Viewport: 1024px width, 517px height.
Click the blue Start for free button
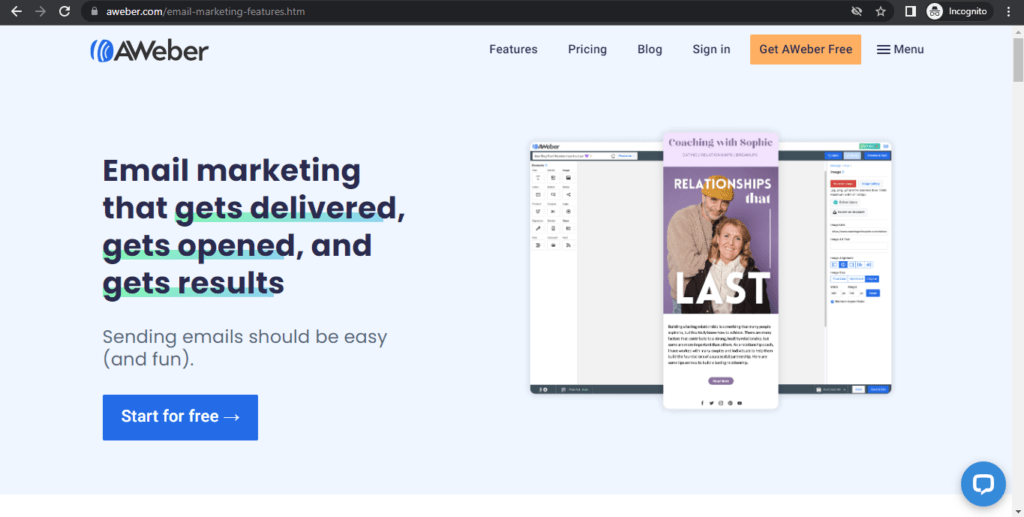point(180,417)
